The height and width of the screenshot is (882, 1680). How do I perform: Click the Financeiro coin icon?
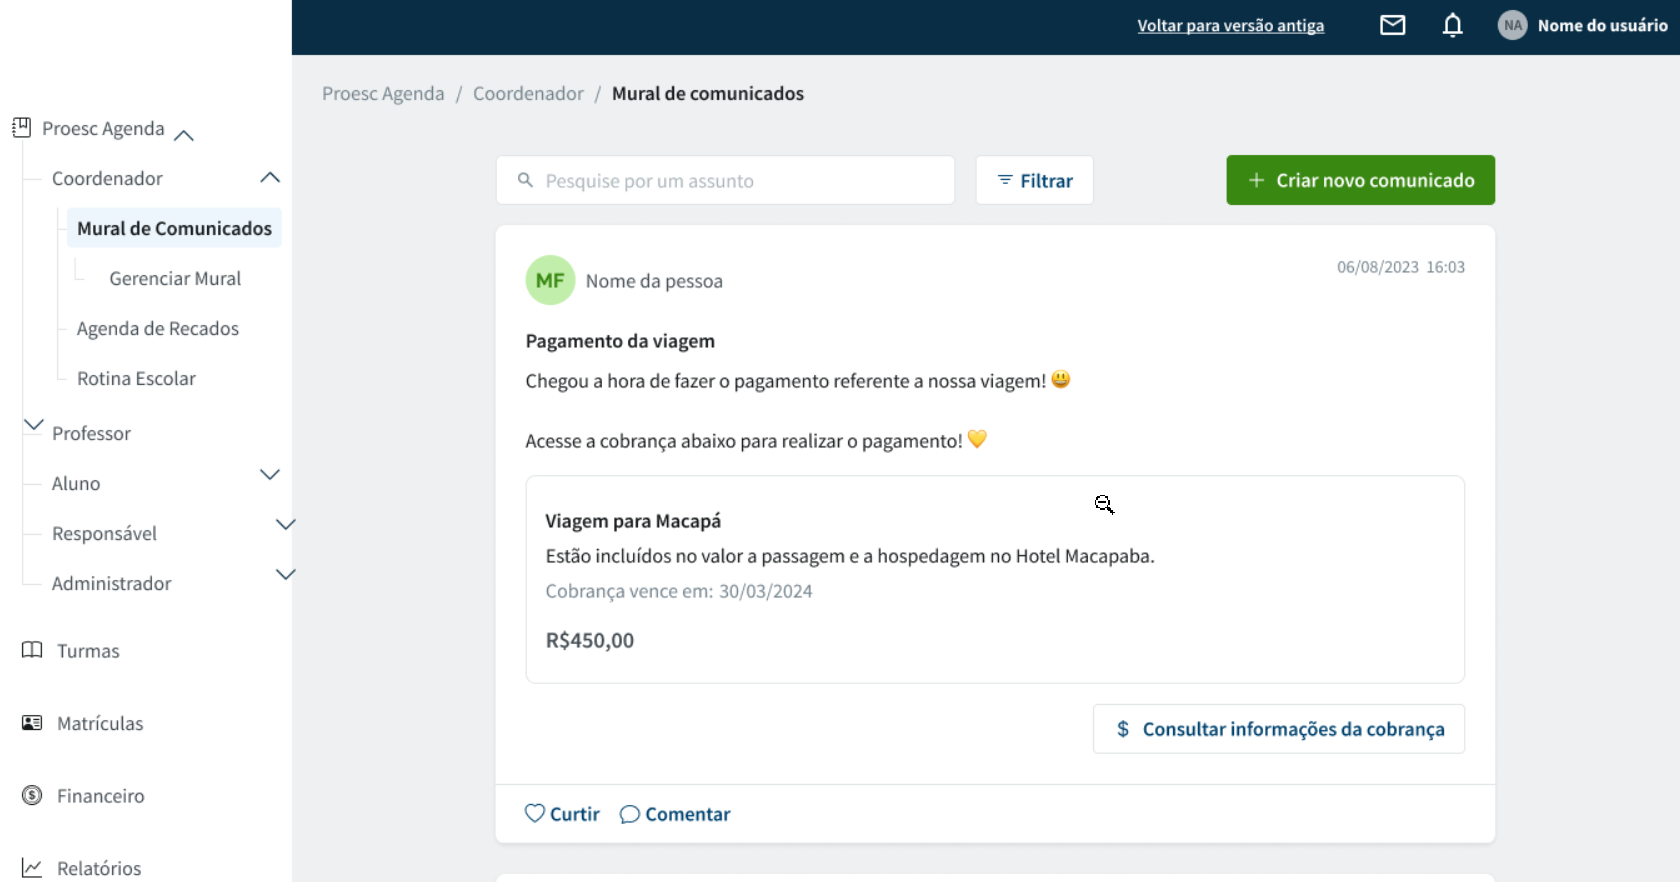point(32,795)
